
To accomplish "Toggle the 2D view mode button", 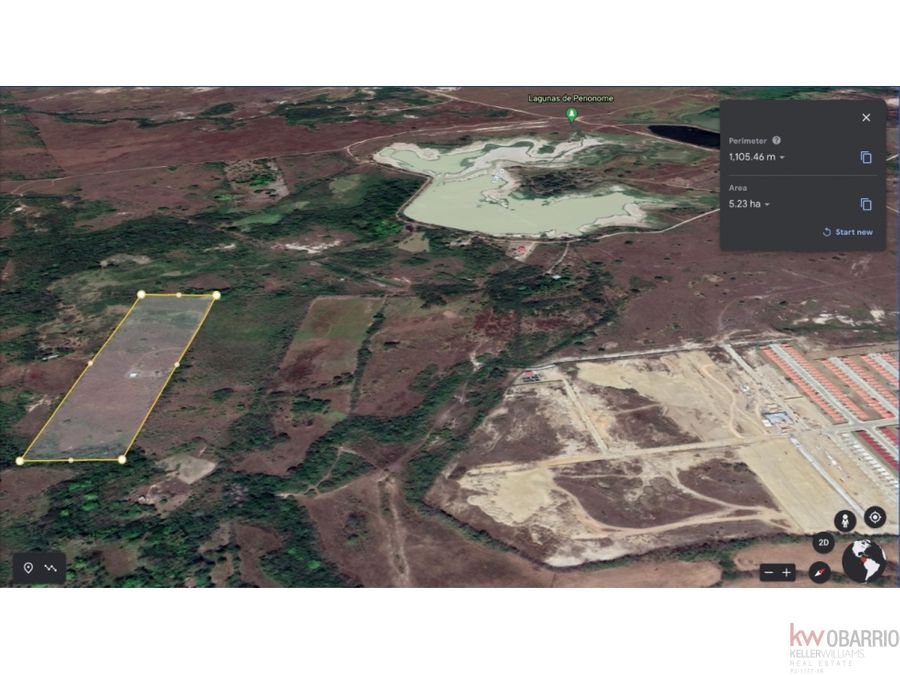I will point(824,542).
